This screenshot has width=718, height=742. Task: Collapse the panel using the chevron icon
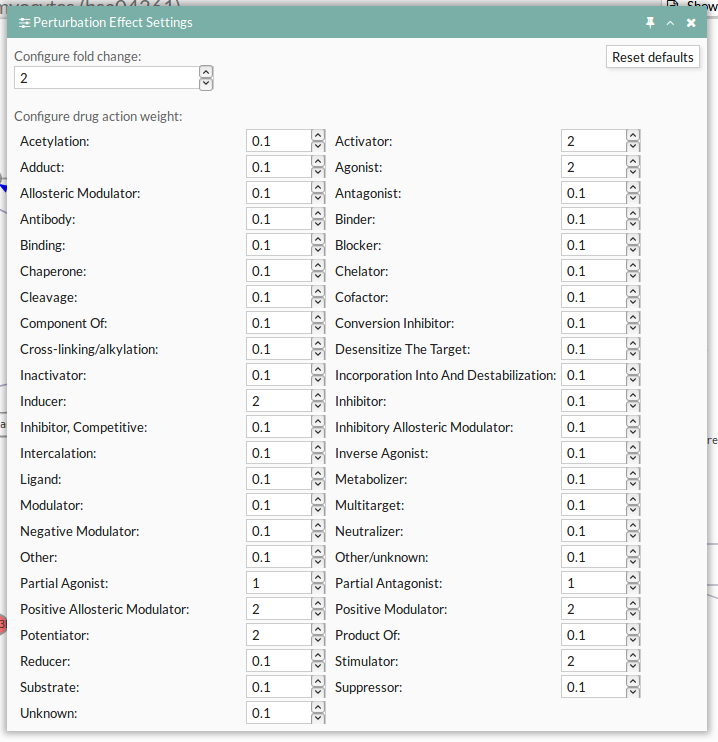(x=671, y=22)
